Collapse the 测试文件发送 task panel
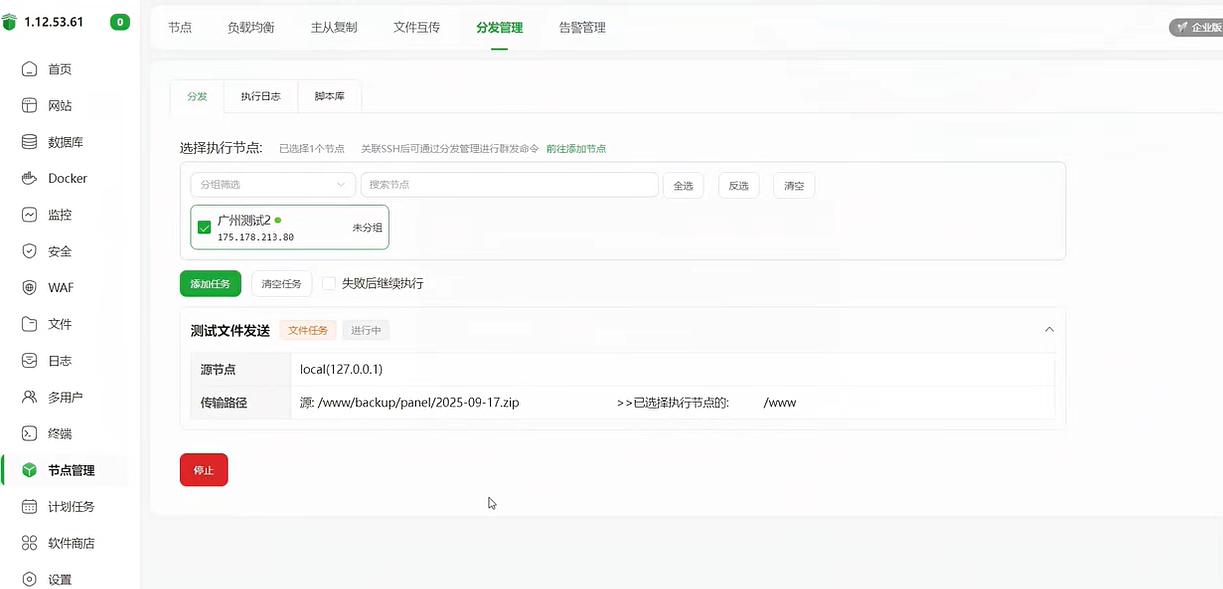 1049,329
